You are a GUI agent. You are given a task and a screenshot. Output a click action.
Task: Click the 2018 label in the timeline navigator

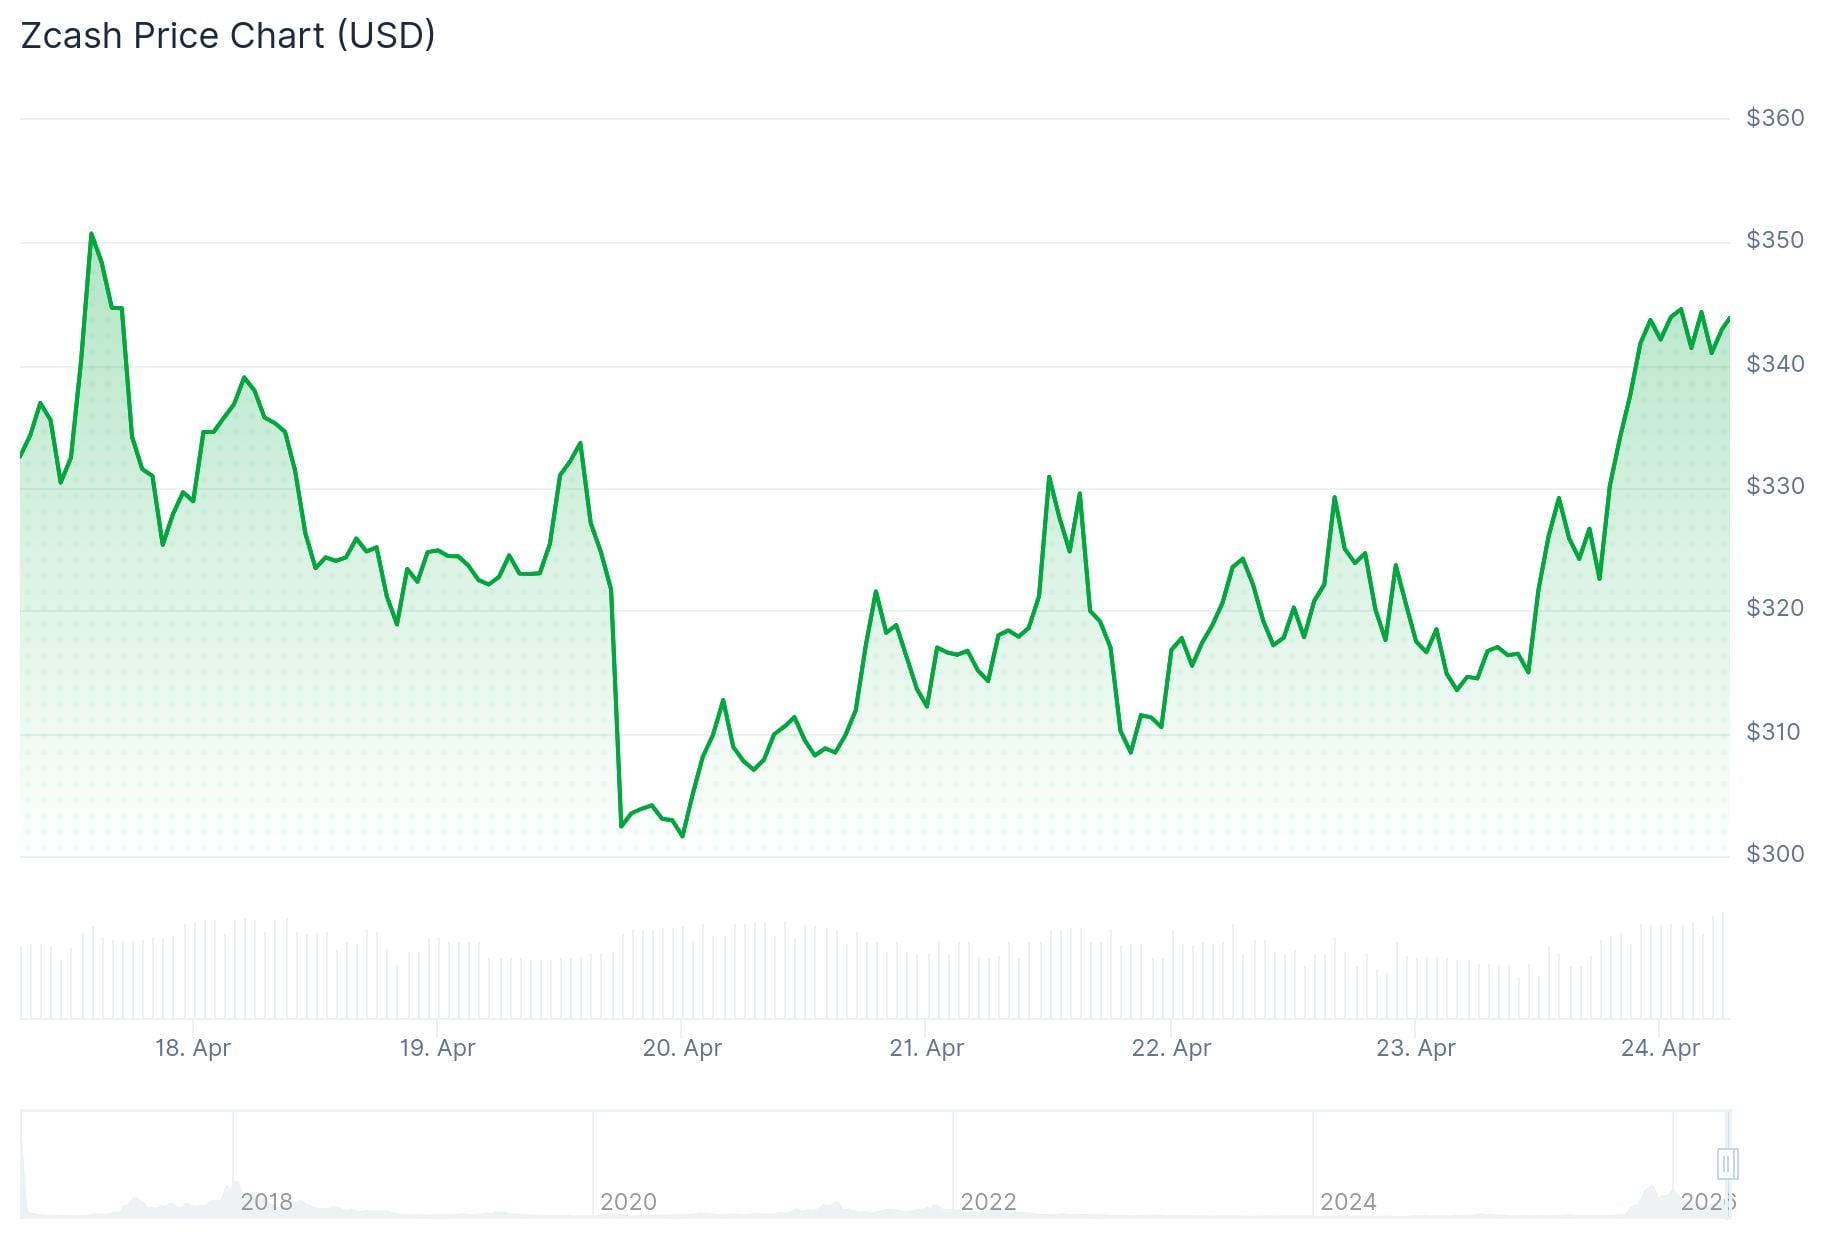click(266, 1203)
